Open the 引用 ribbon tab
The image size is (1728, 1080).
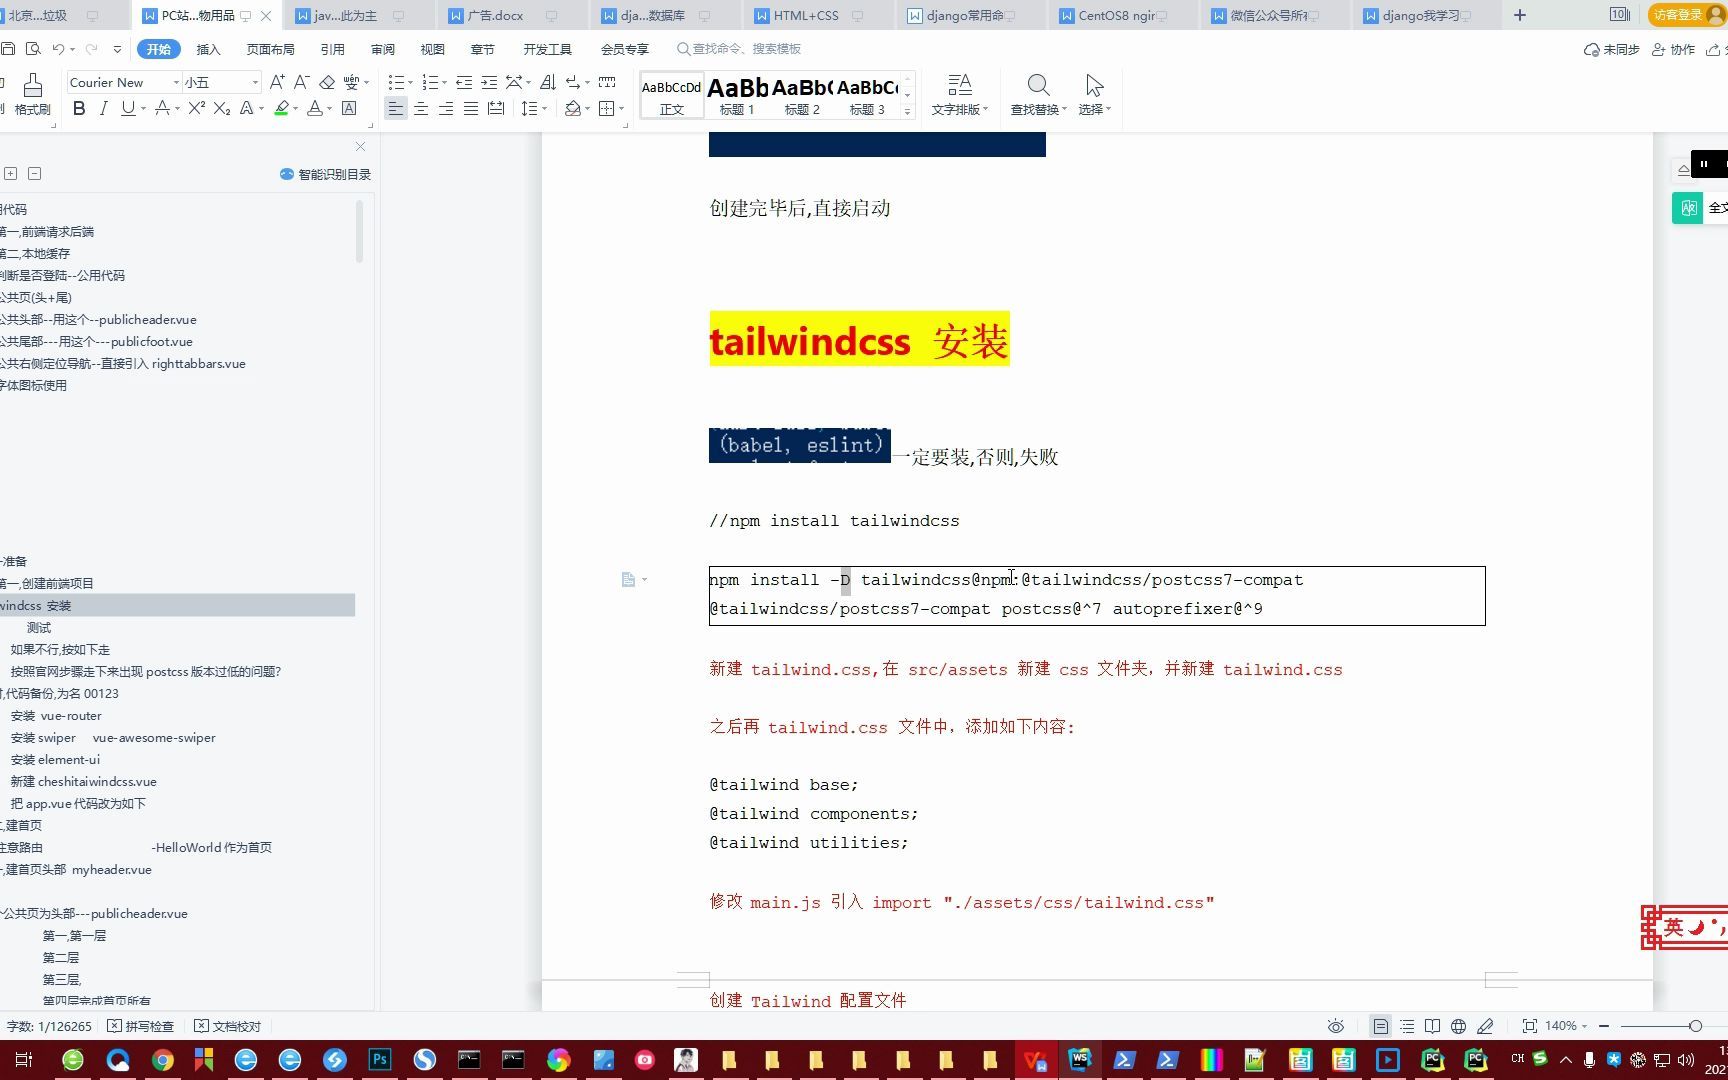[x=332, y=49]
